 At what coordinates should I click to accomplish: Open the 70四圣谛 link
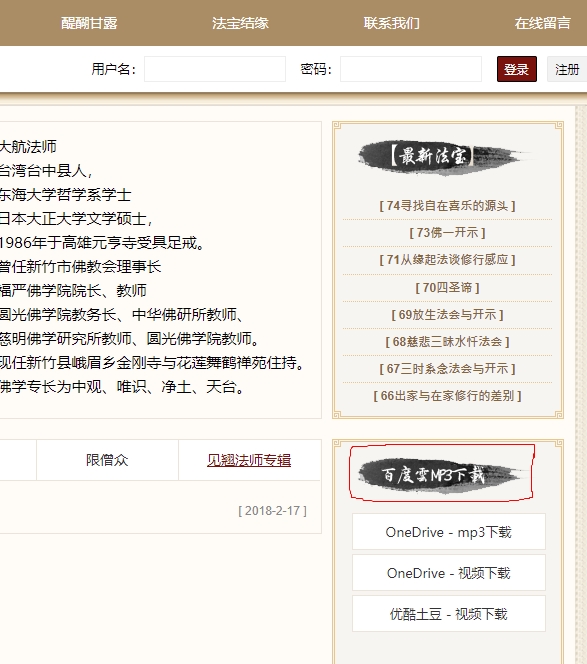pyautogui.click(x=447, y=288)
